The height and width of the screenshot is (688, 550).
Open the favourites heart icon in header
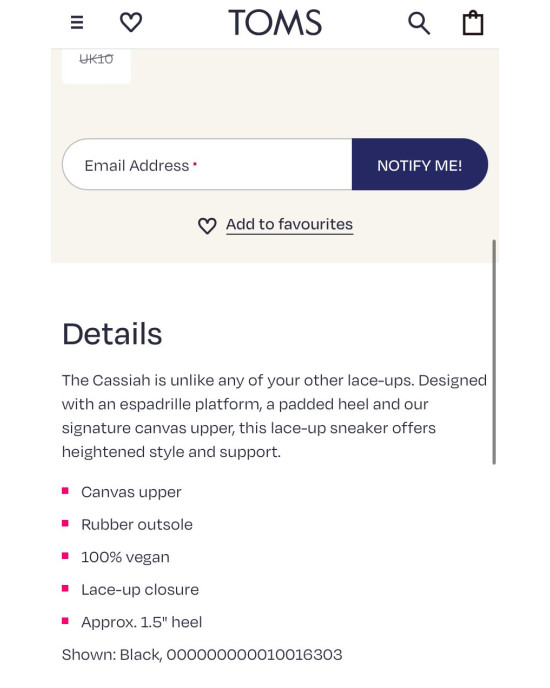pyautogui.click(x=131, y=22)
